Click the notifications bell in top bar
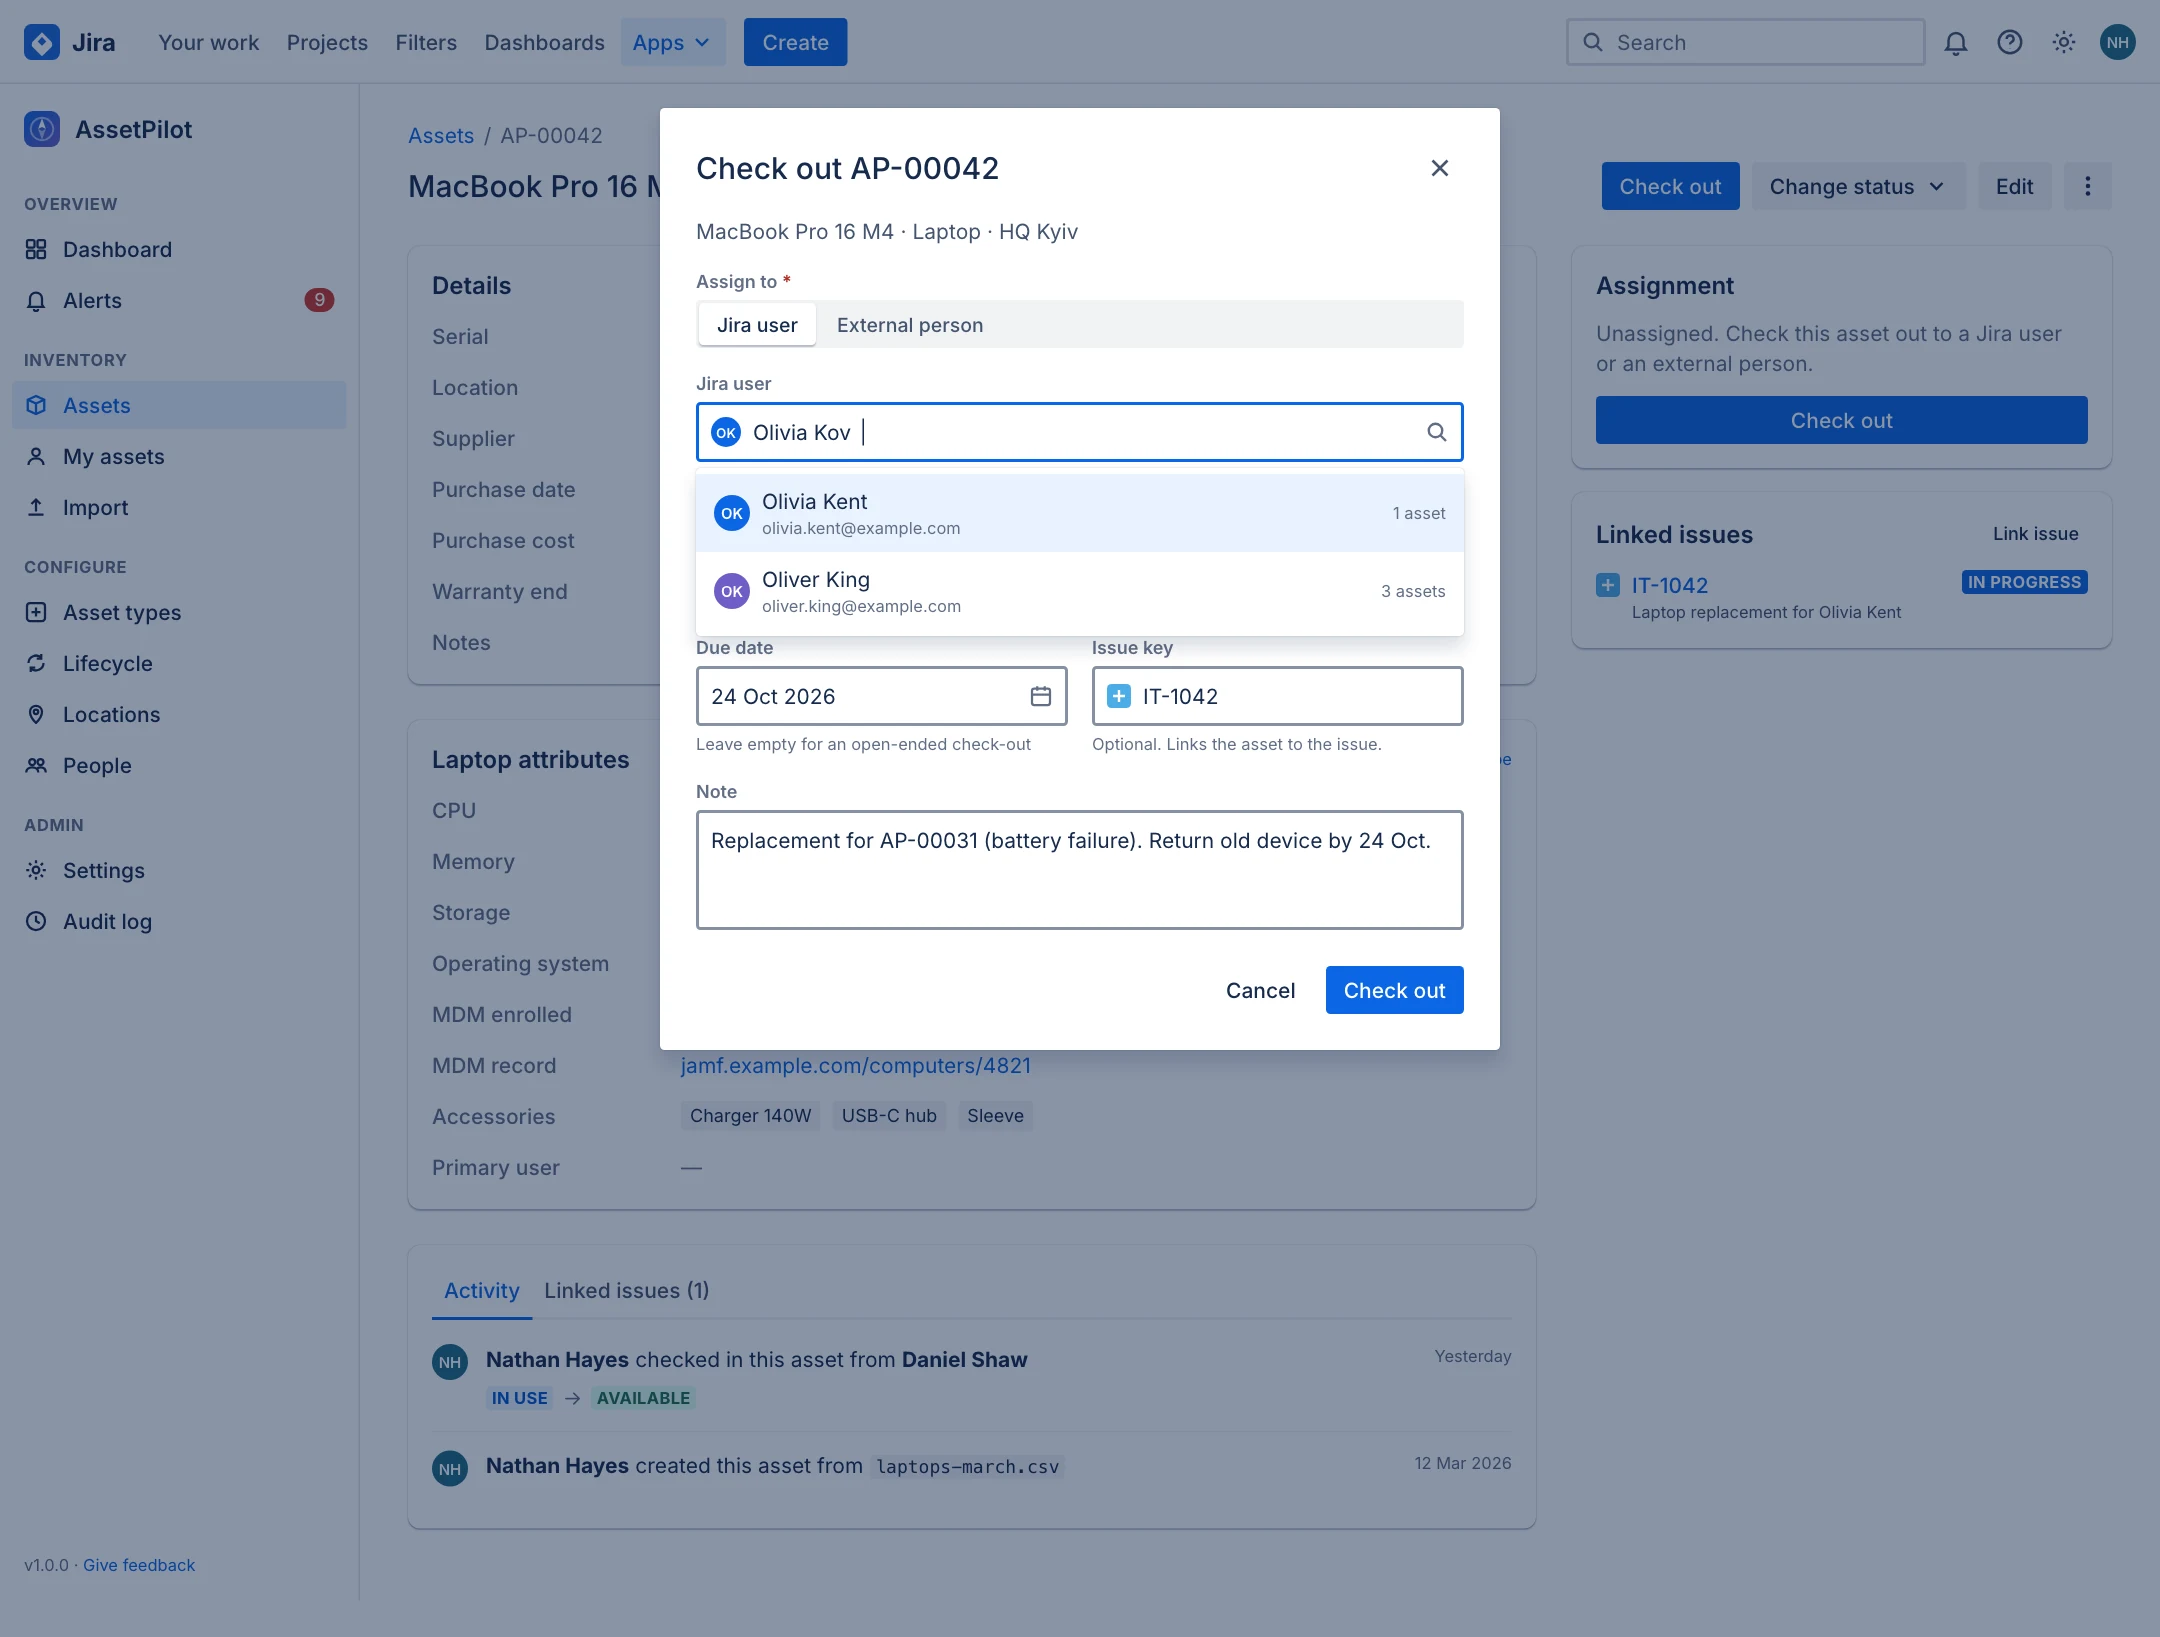This screenshot has height=1637, width=2160. (x=1955, y=42)
